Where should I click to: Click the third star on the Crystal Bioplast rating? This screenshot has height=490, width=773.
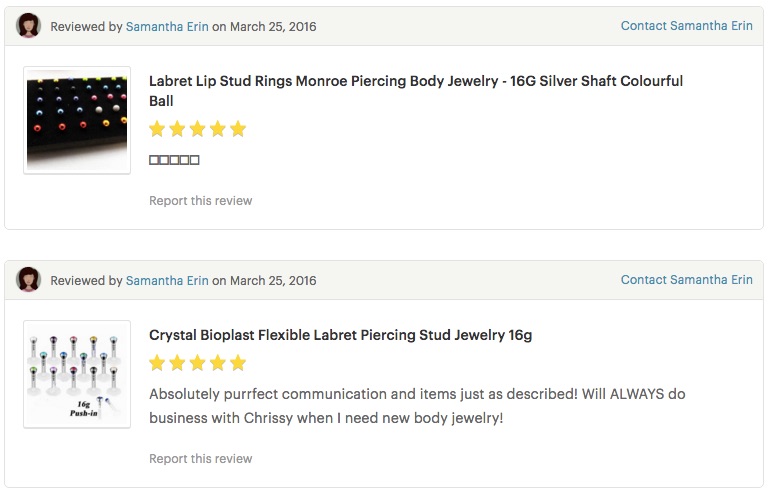[x=197, y=363]
